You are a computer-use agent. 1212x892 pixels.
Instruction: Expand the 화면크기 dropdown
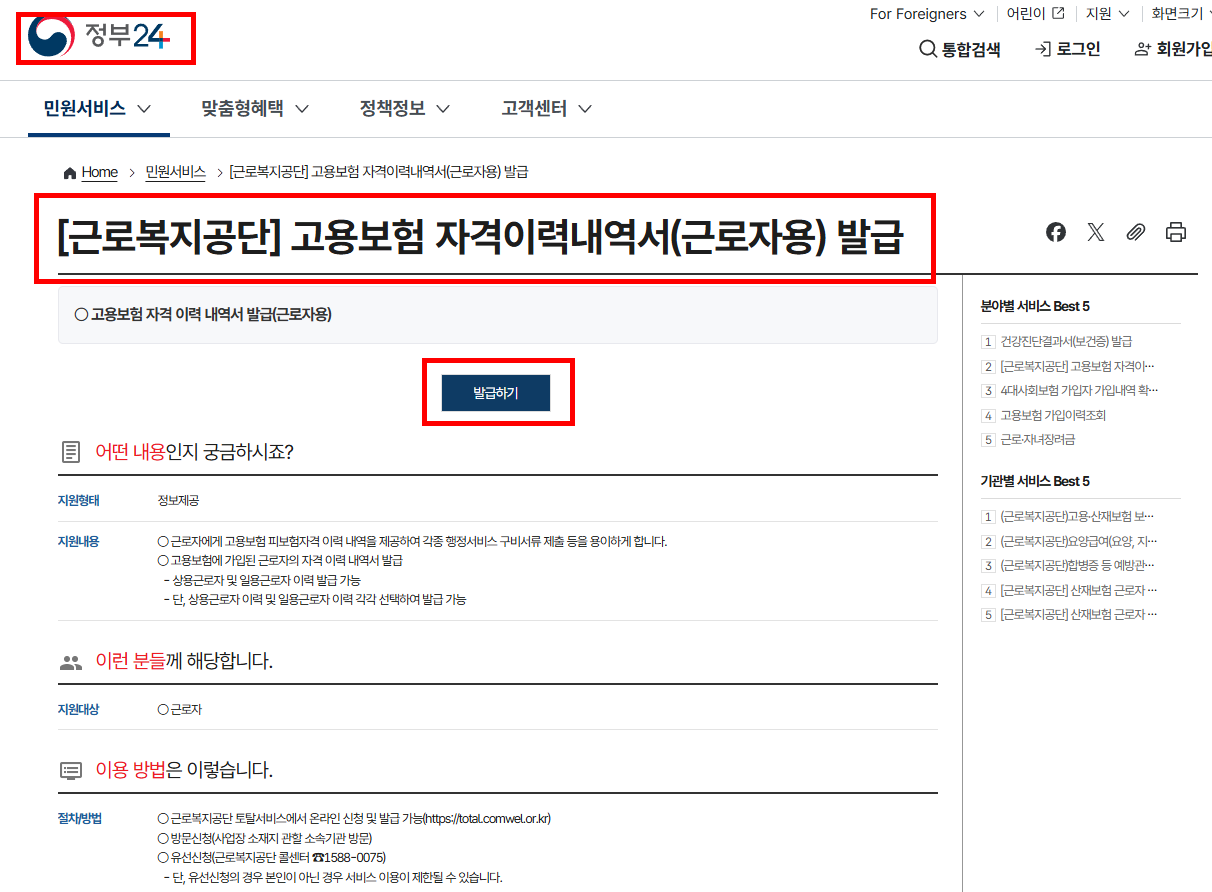pos(1182,14)
